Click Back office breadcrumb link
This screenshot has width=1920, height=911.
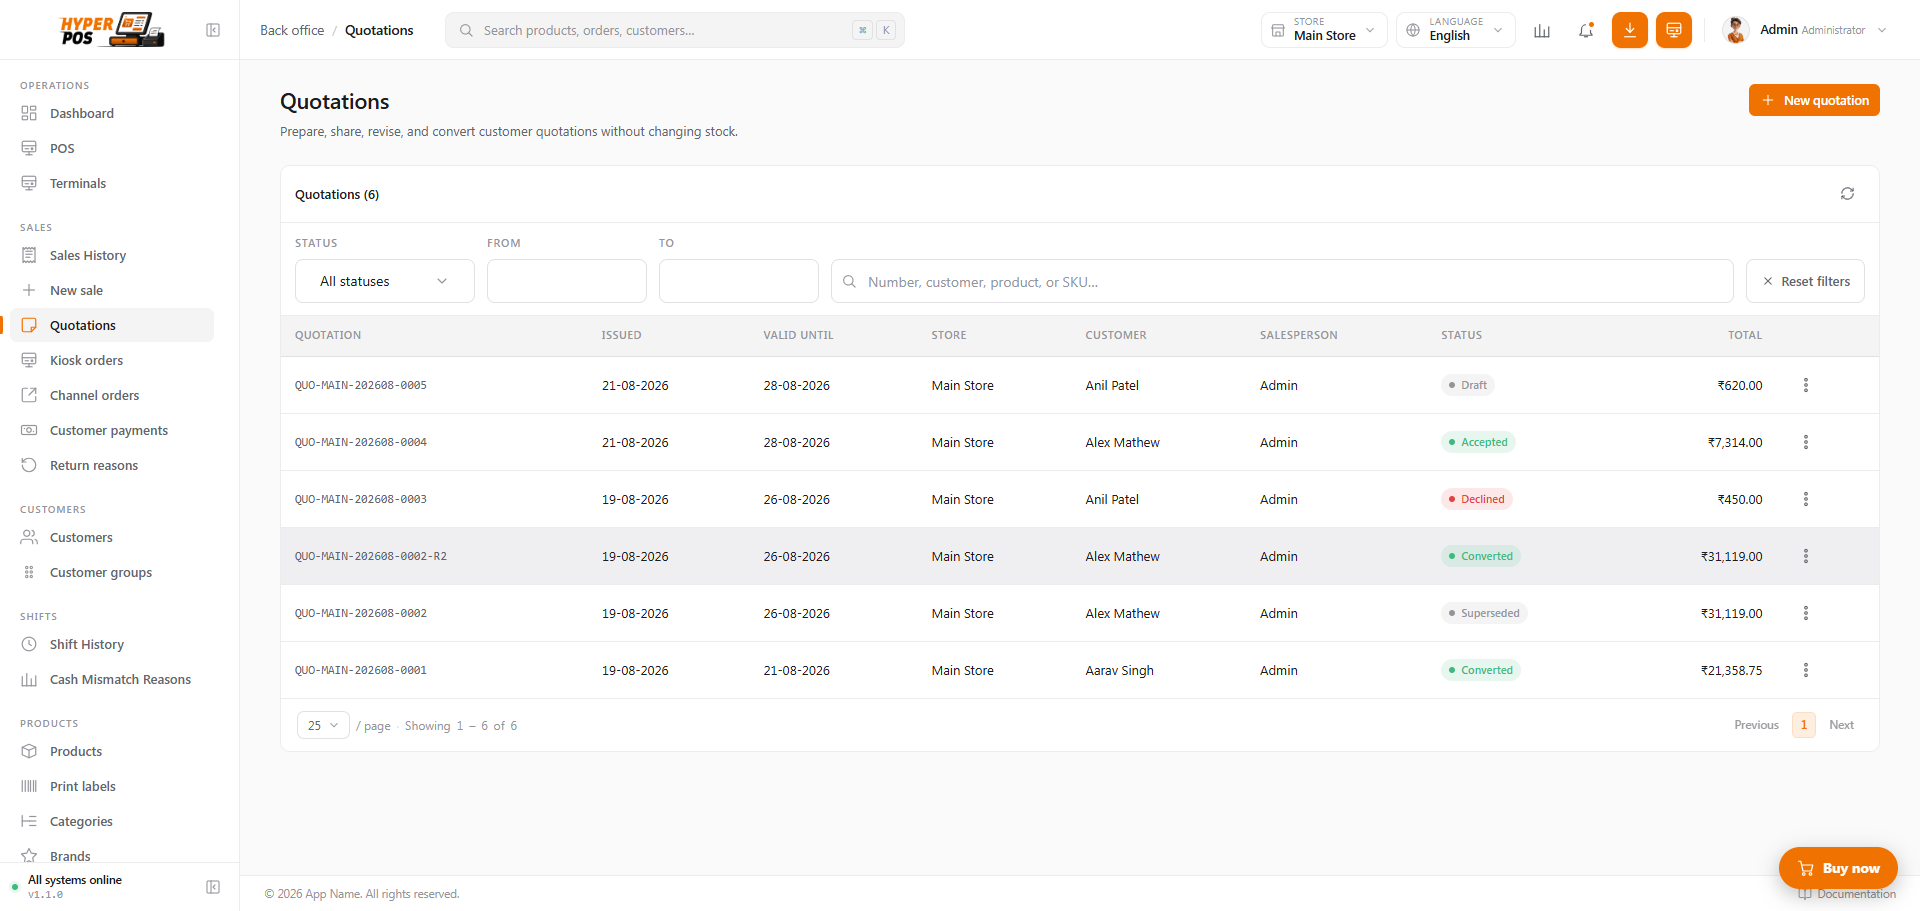292,30
